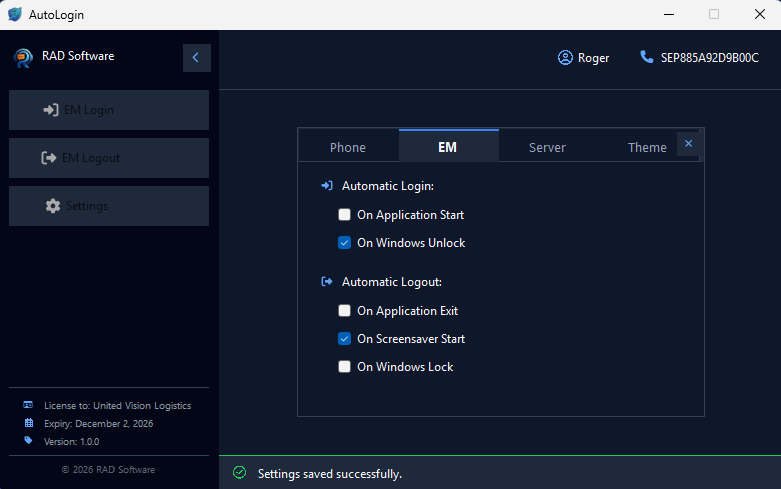Select License to United Vision Logistics text

tap(118, 406)
